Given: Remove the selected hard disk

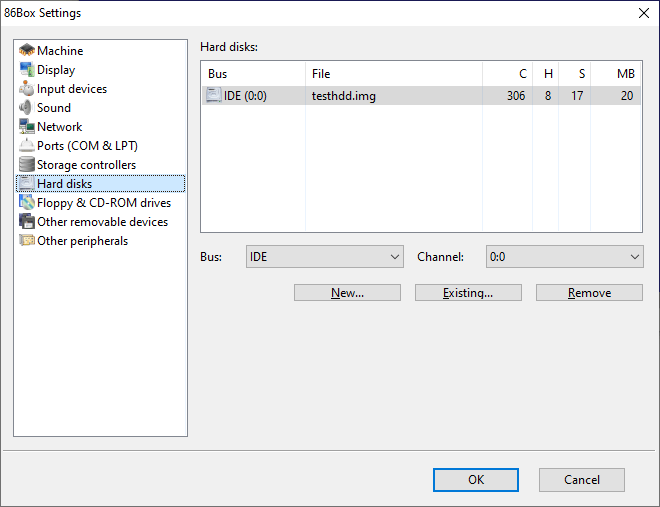Looking at the screenshot, I should [589, 293].
